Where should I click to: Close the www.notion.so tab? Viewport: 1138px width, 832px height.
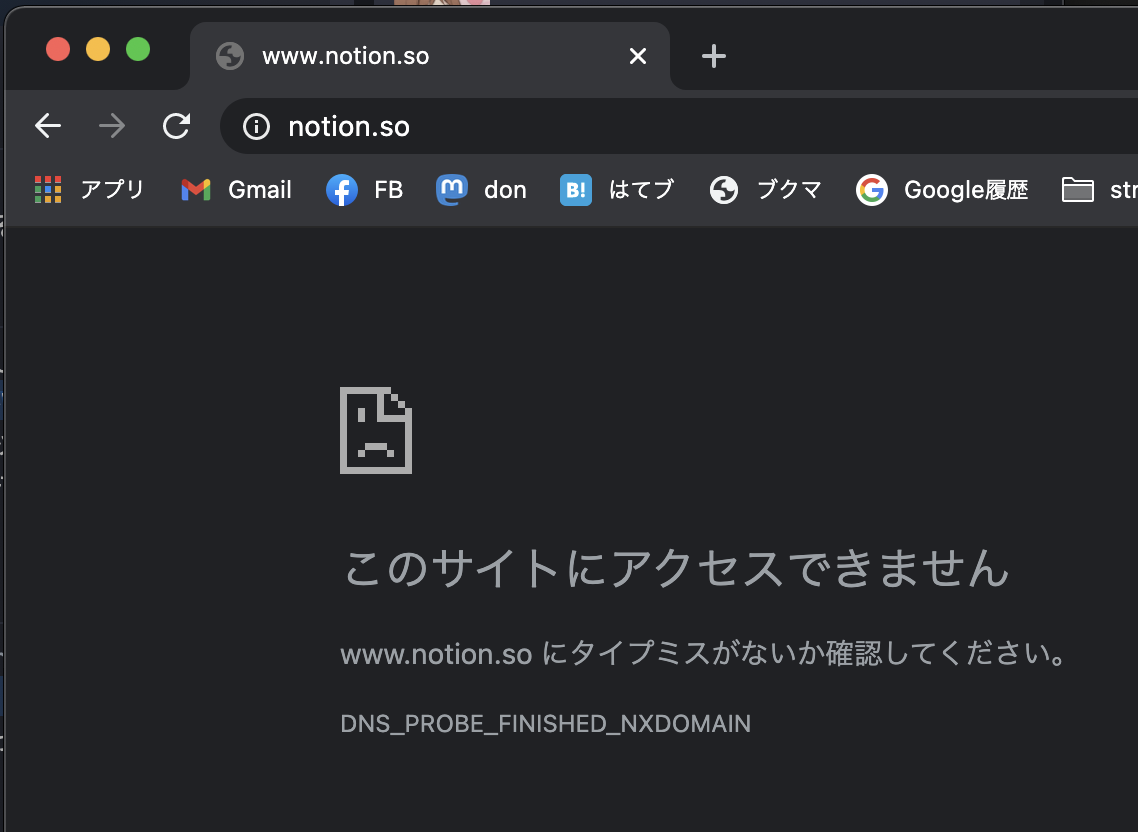point(637,56)
